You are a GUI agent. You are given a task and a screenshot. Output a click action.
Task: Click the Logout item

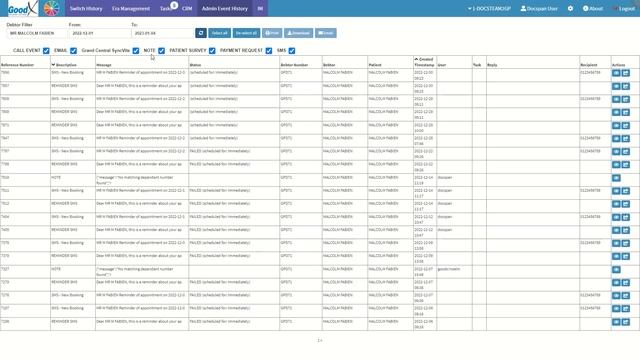(x=624, y=9)
